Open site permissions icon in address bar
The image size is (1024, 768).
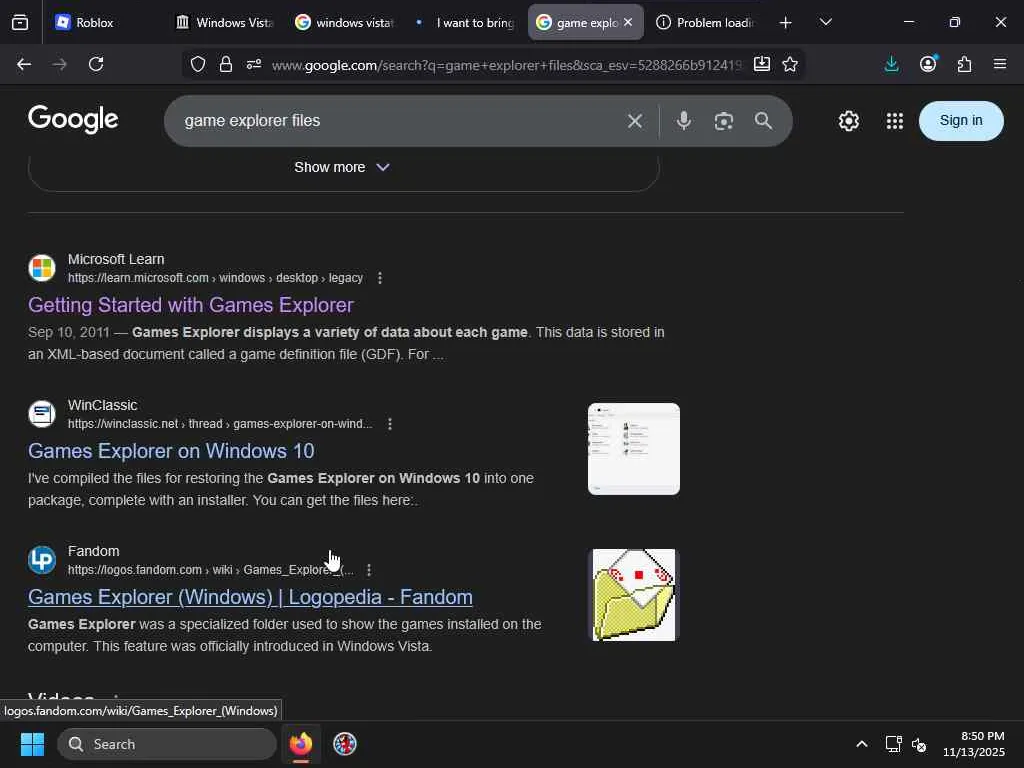click(254, 64)
